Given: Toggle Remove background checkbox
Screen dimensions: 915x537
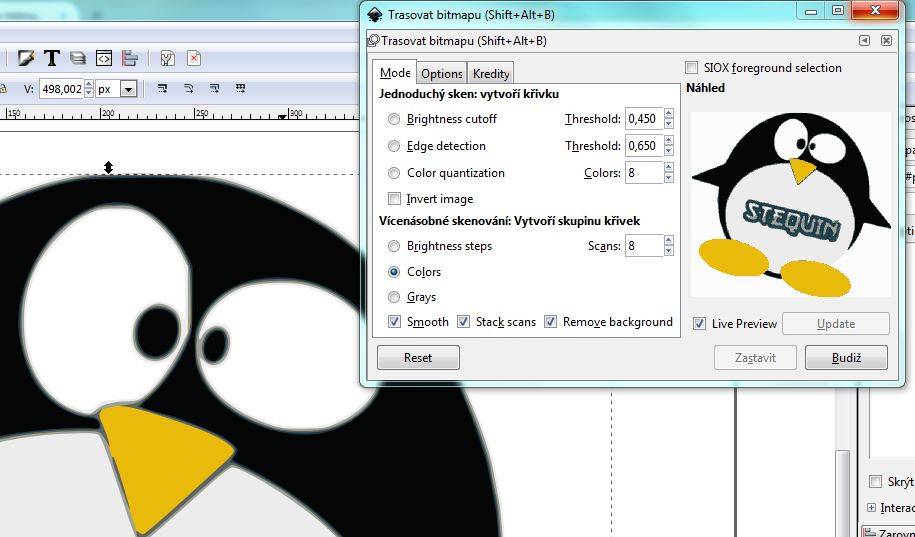Looking at the screenshot, I should click(x=550, y=322).
